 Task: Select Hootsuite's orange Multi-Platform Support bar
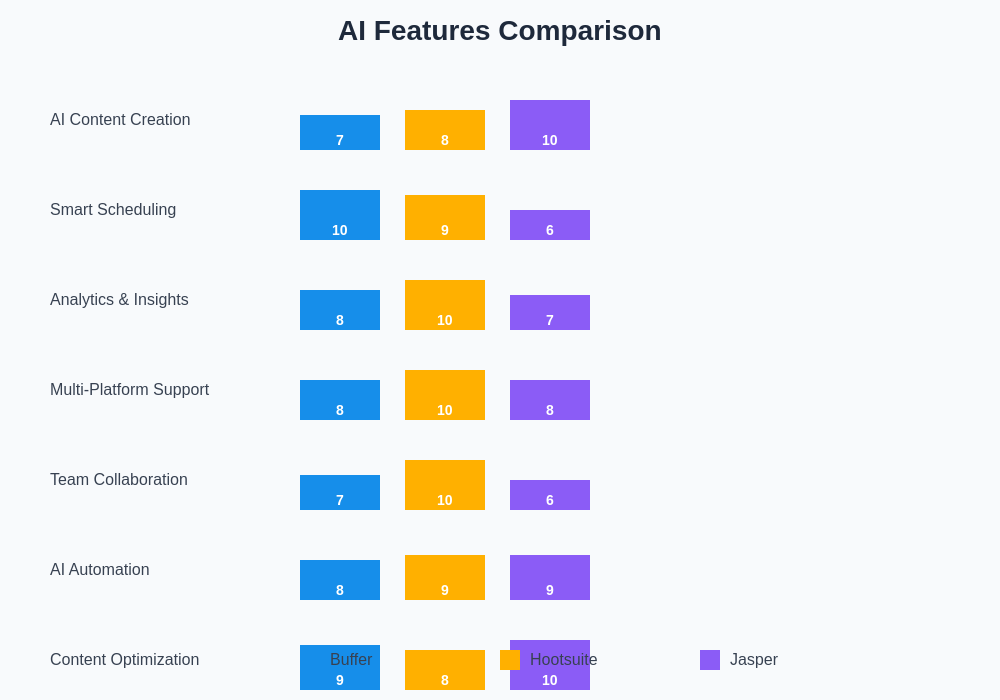pyautogui.click(x=445, y=395)
